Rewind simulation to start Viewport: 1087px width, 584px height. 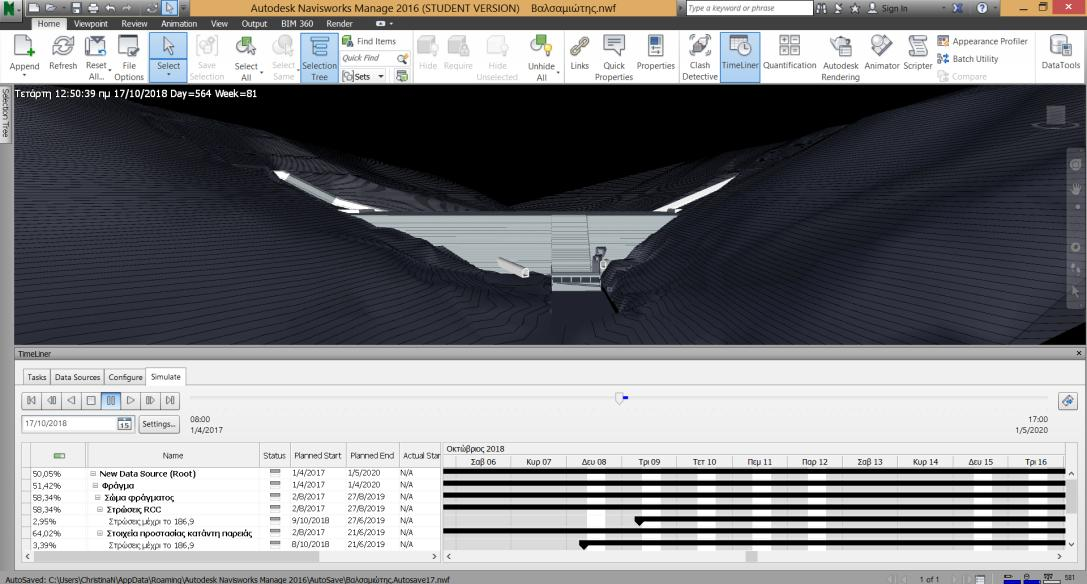(x=31, y=401)
